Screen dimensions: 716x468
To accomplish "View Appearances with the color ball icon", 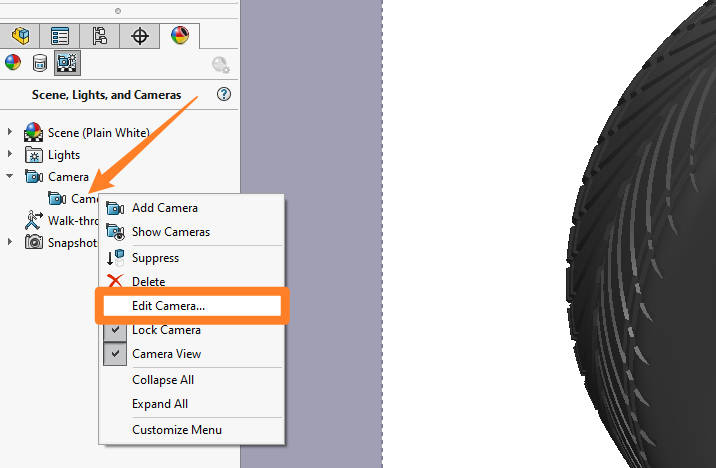I will (13, 63).
